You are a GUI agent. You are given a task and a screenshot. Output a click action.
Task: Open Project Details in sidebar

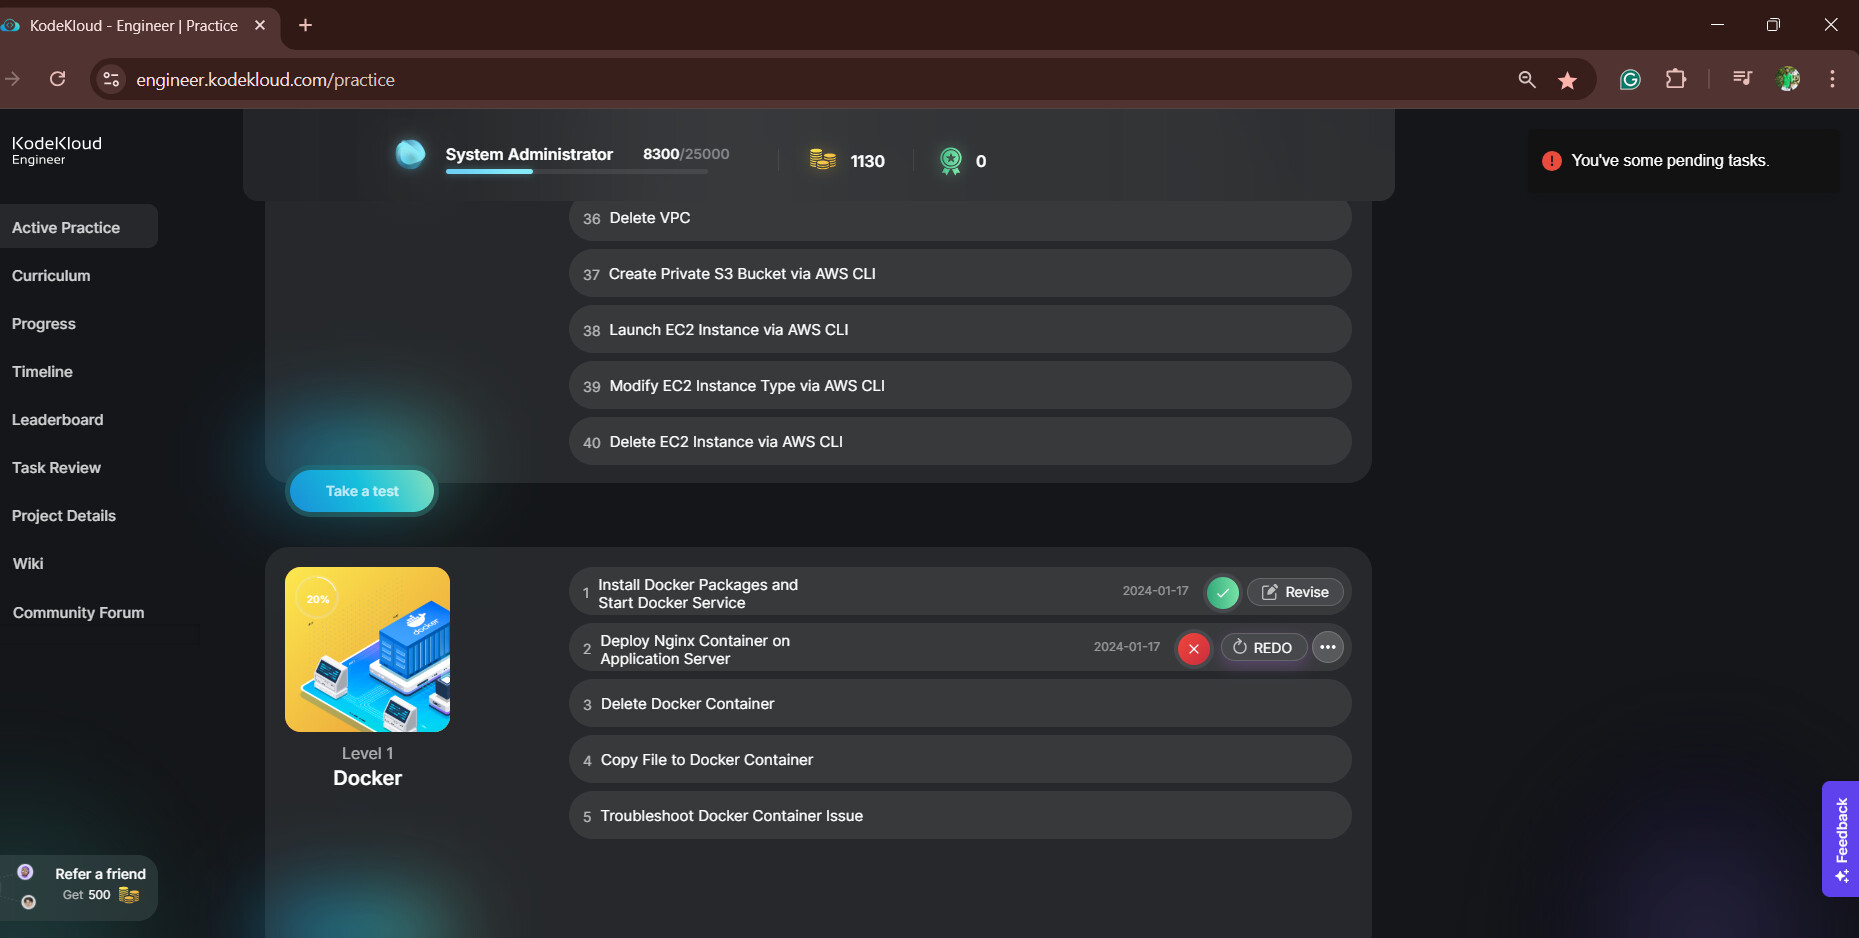point(64,516)
